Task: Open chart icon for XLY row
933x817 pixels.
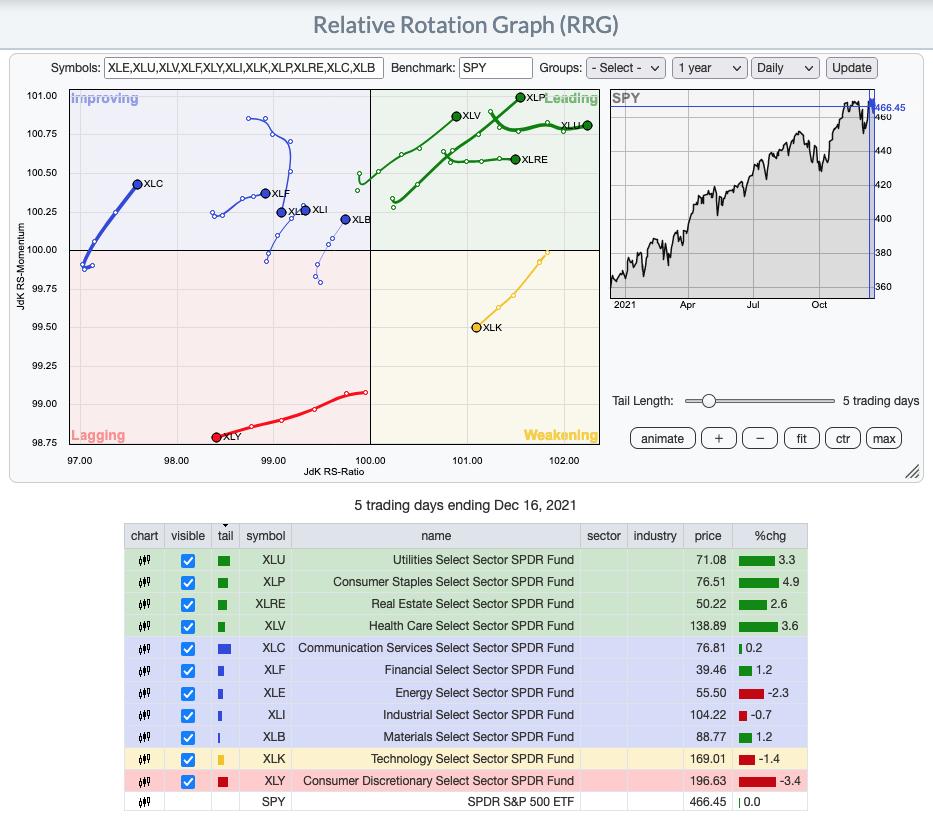Action: [x=144, y=781]
